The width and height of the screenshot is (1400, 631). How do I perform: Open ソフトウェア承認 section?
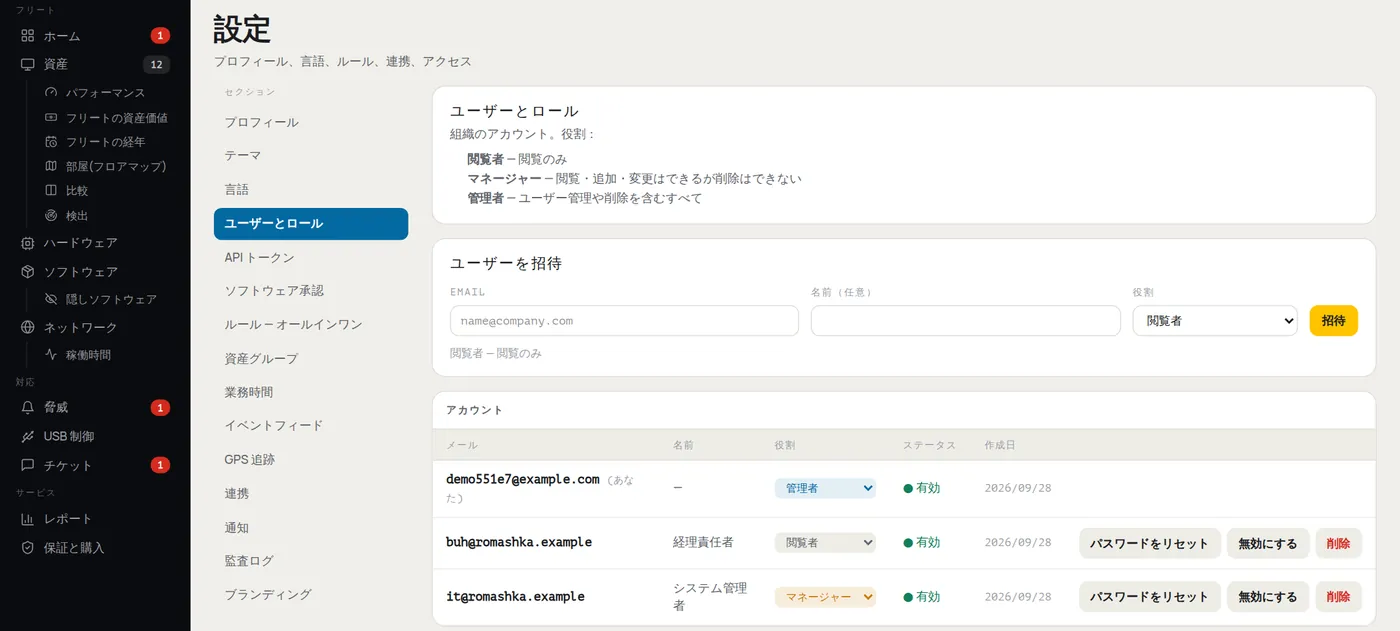click(311, 291)
